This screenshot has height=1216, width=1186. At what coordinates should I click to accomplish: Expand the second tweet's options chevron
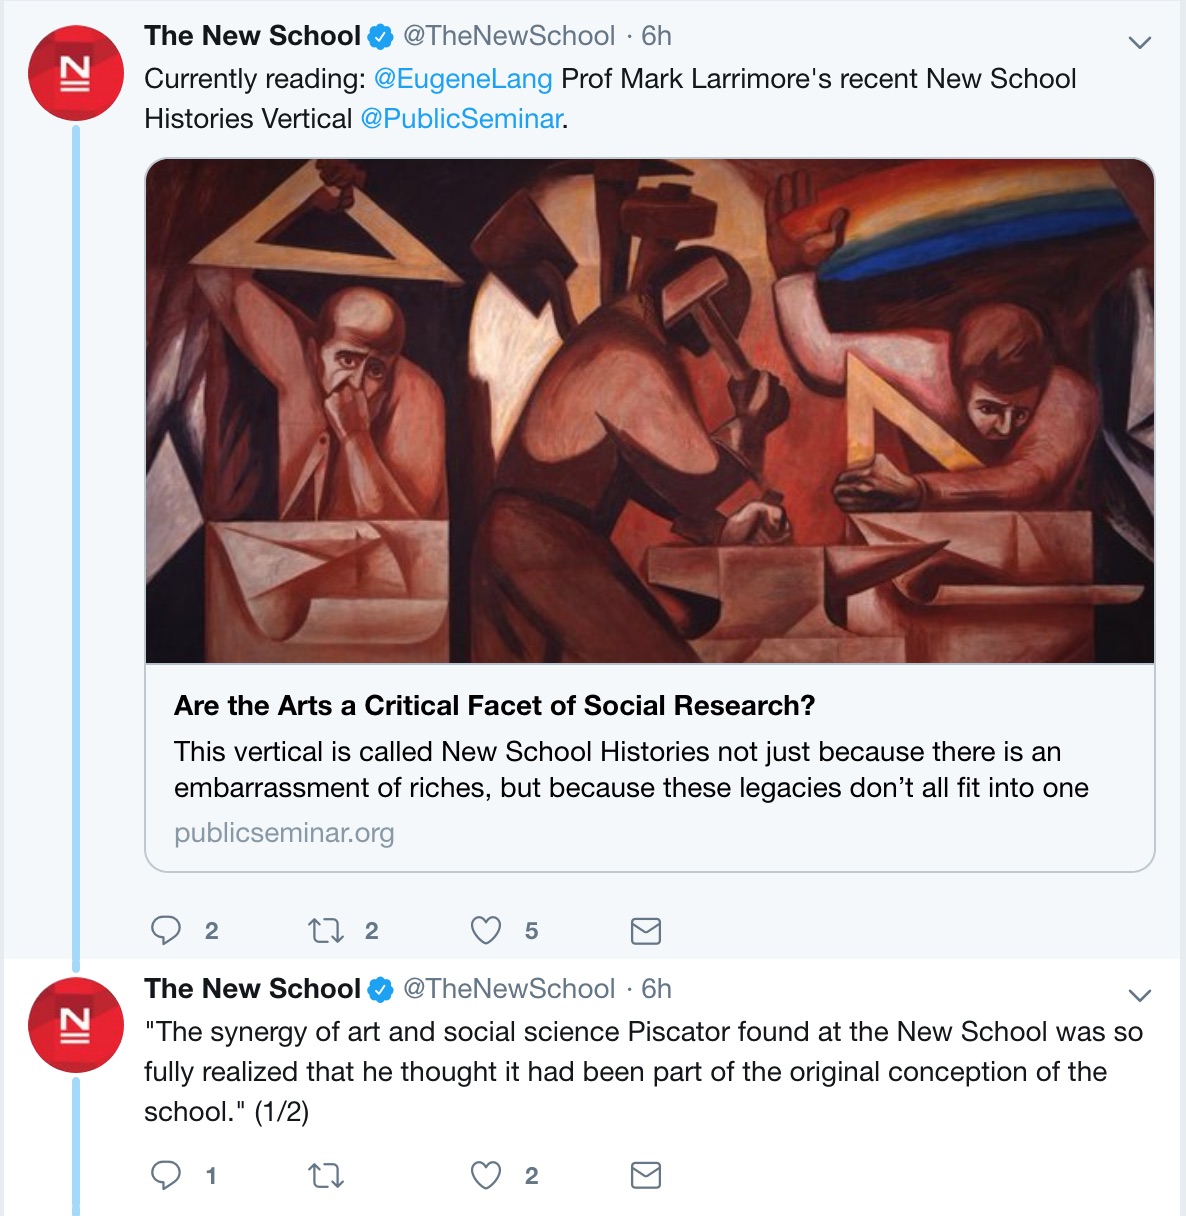pos(1140,995)
